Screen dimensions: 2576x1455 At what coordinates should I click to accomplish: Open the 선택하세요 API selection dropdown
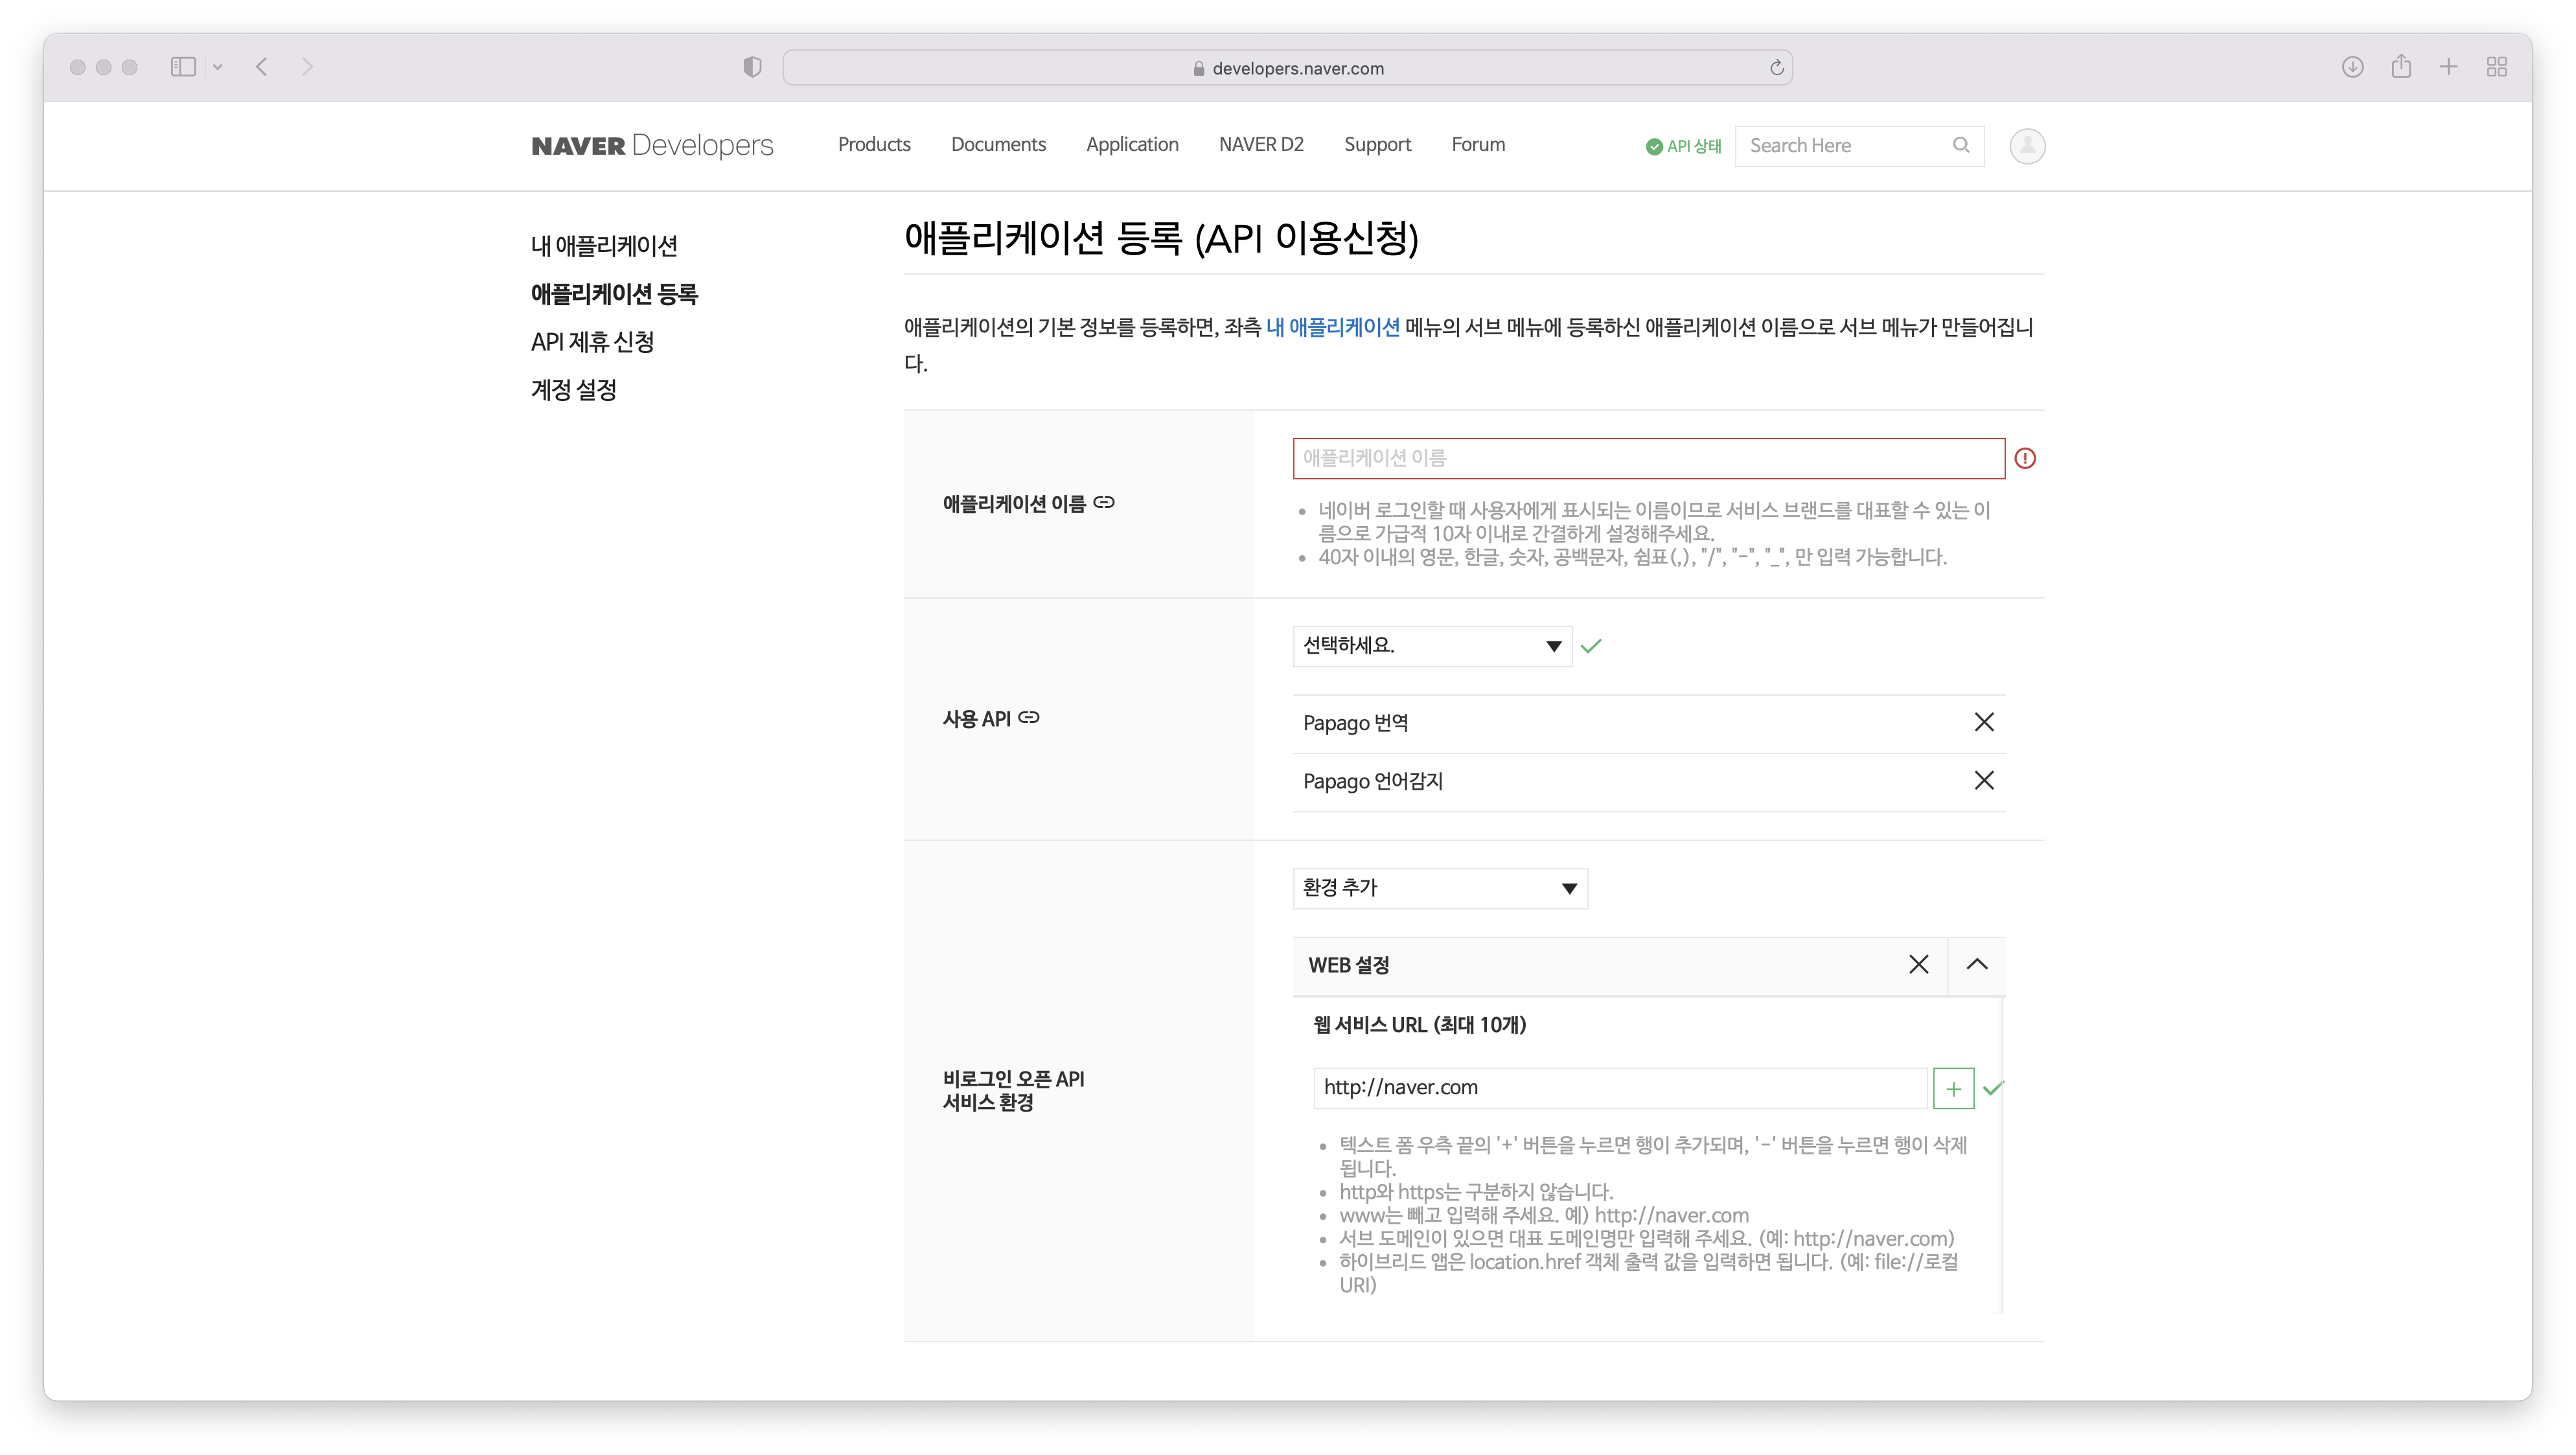click(x=1431, y=645)
